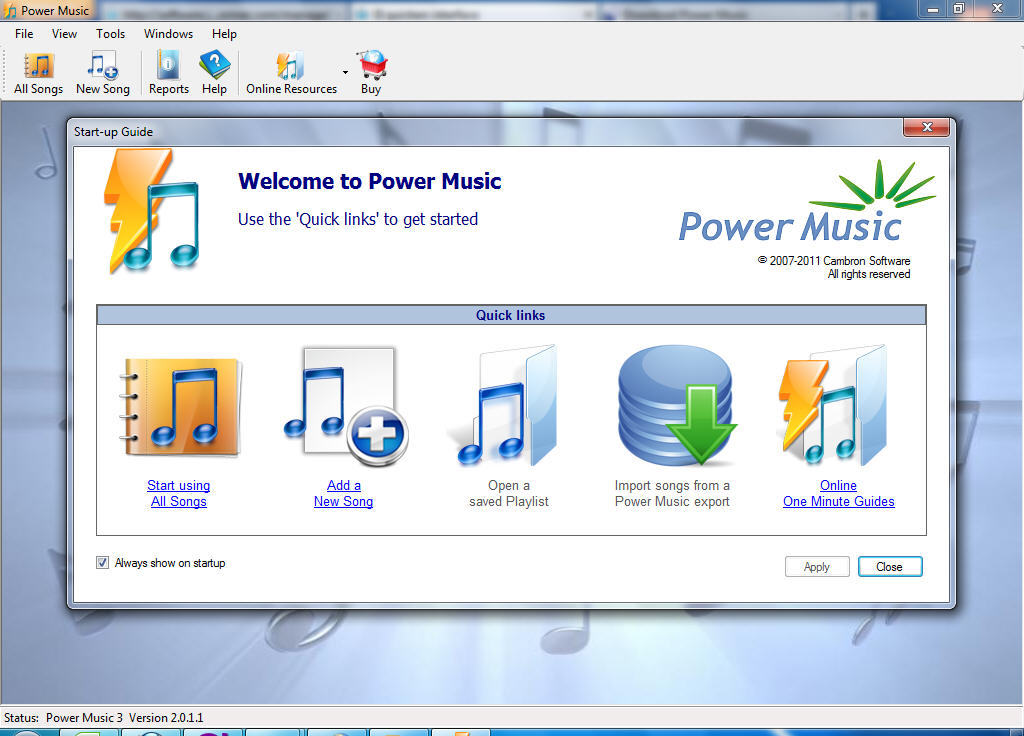Open Online Resources toolbar icon
1024x736 pixels.
[x=291, y=73]
